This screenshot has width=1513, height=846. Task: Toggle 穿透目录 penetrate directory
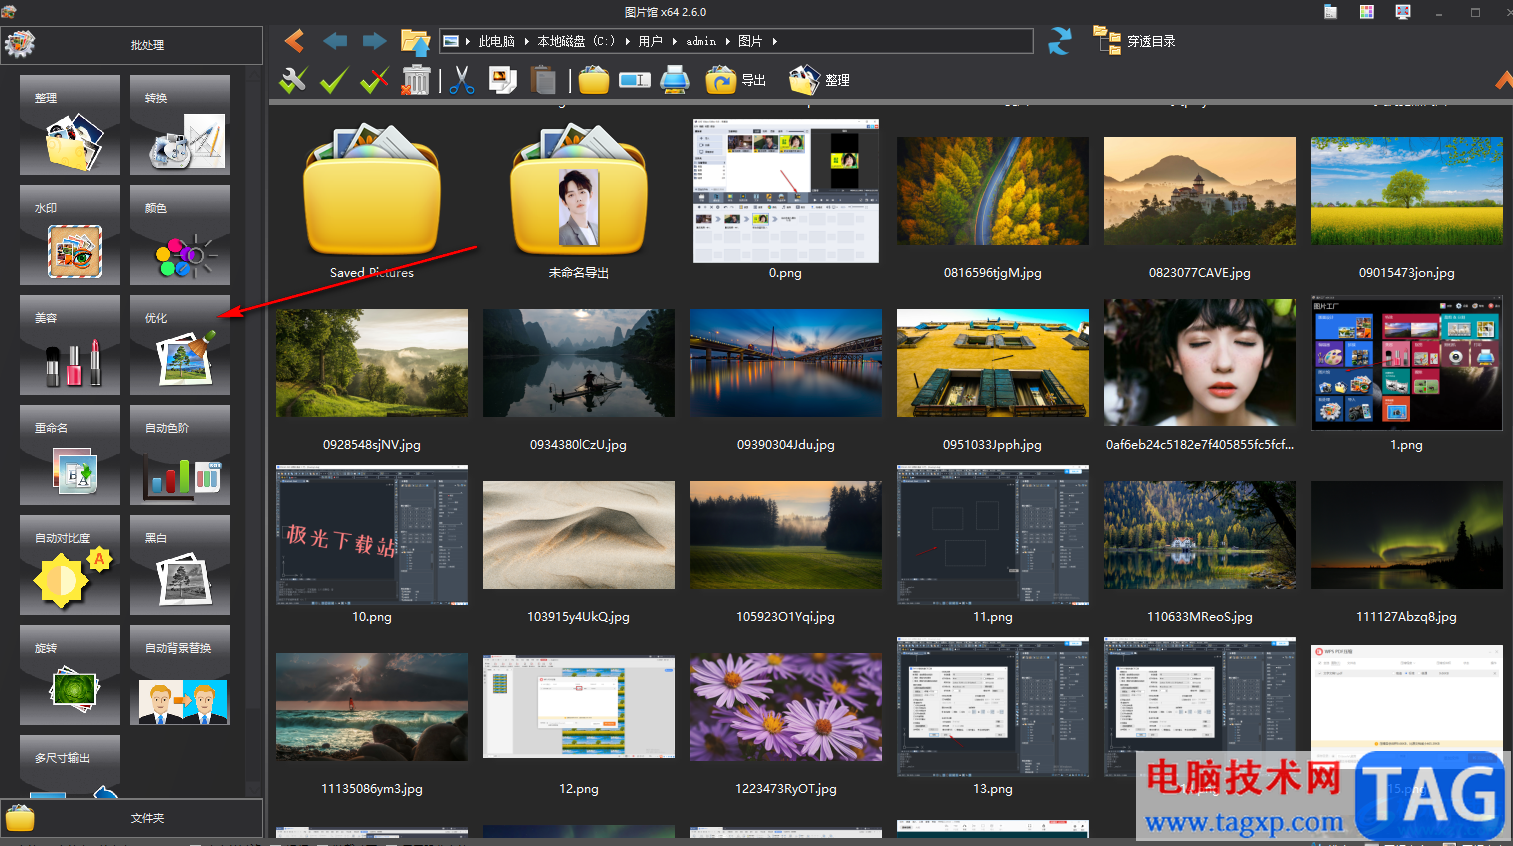(1134, 41)
